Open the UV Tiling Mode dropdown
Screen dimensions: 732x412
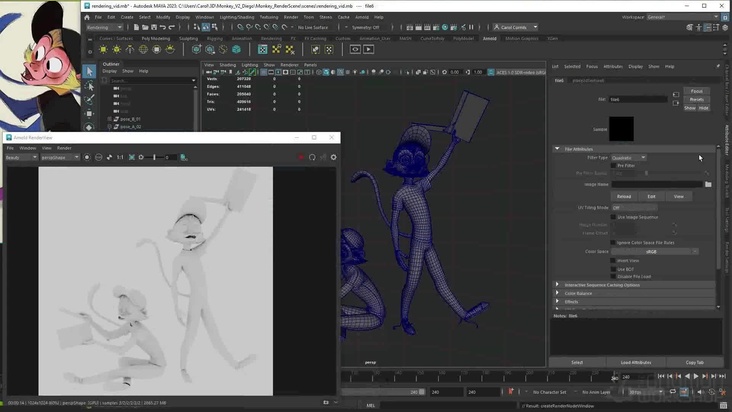(634, 208)
